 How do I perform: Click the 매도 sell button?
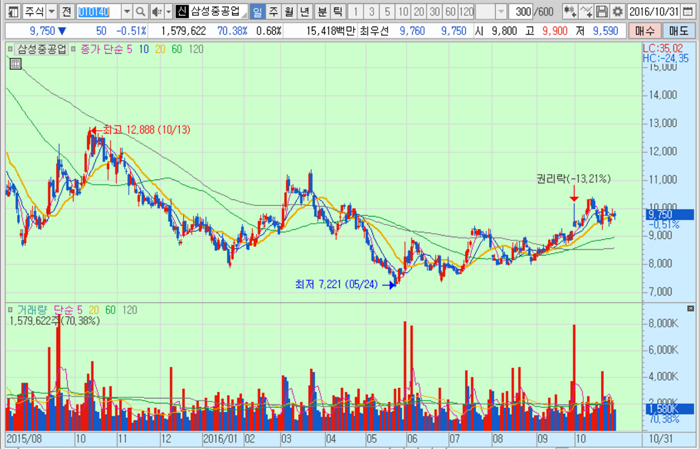(x=679, y=31)
